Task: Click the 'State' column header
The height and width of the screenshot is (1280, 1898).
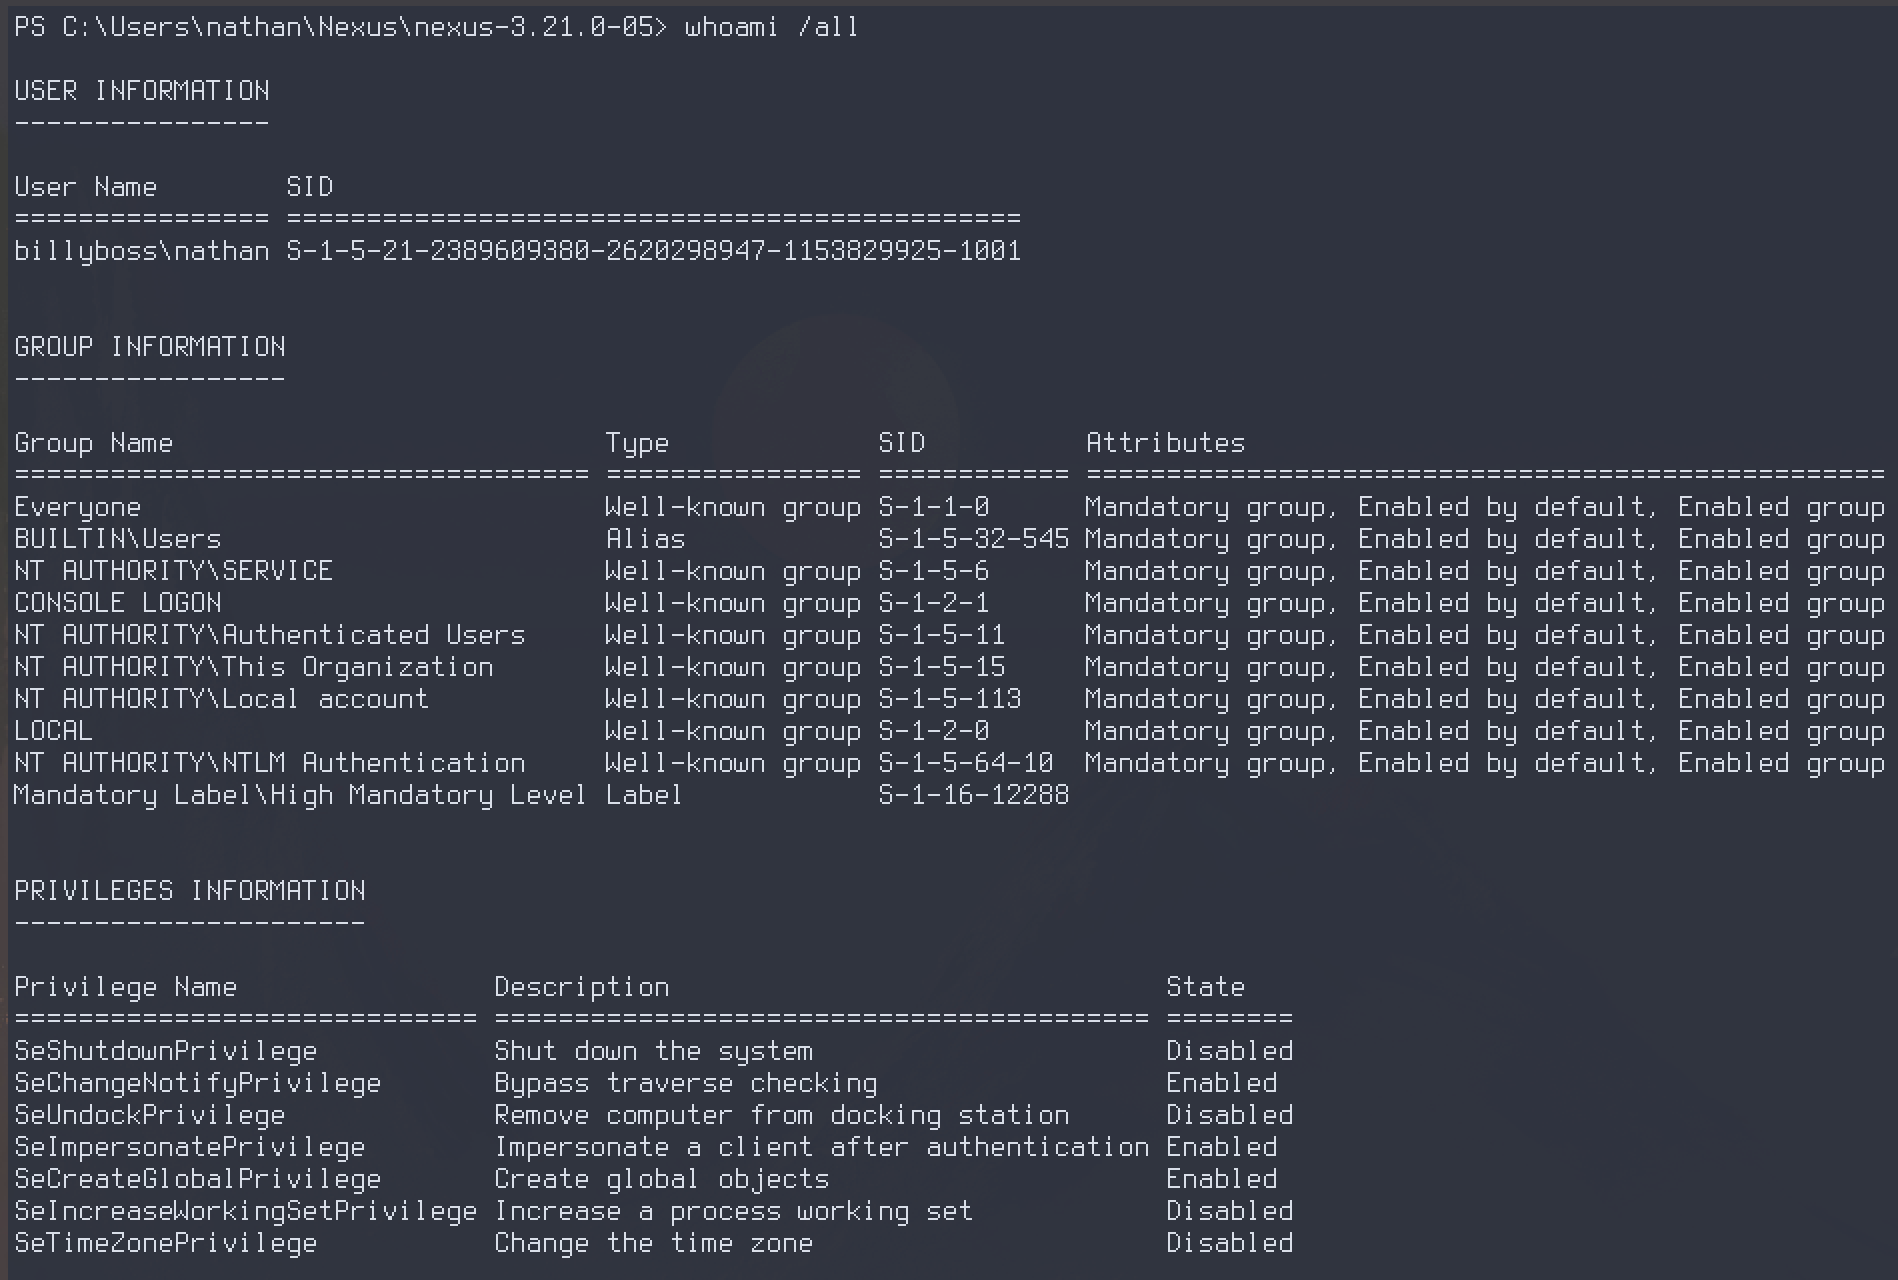Action: [1206, 987]
